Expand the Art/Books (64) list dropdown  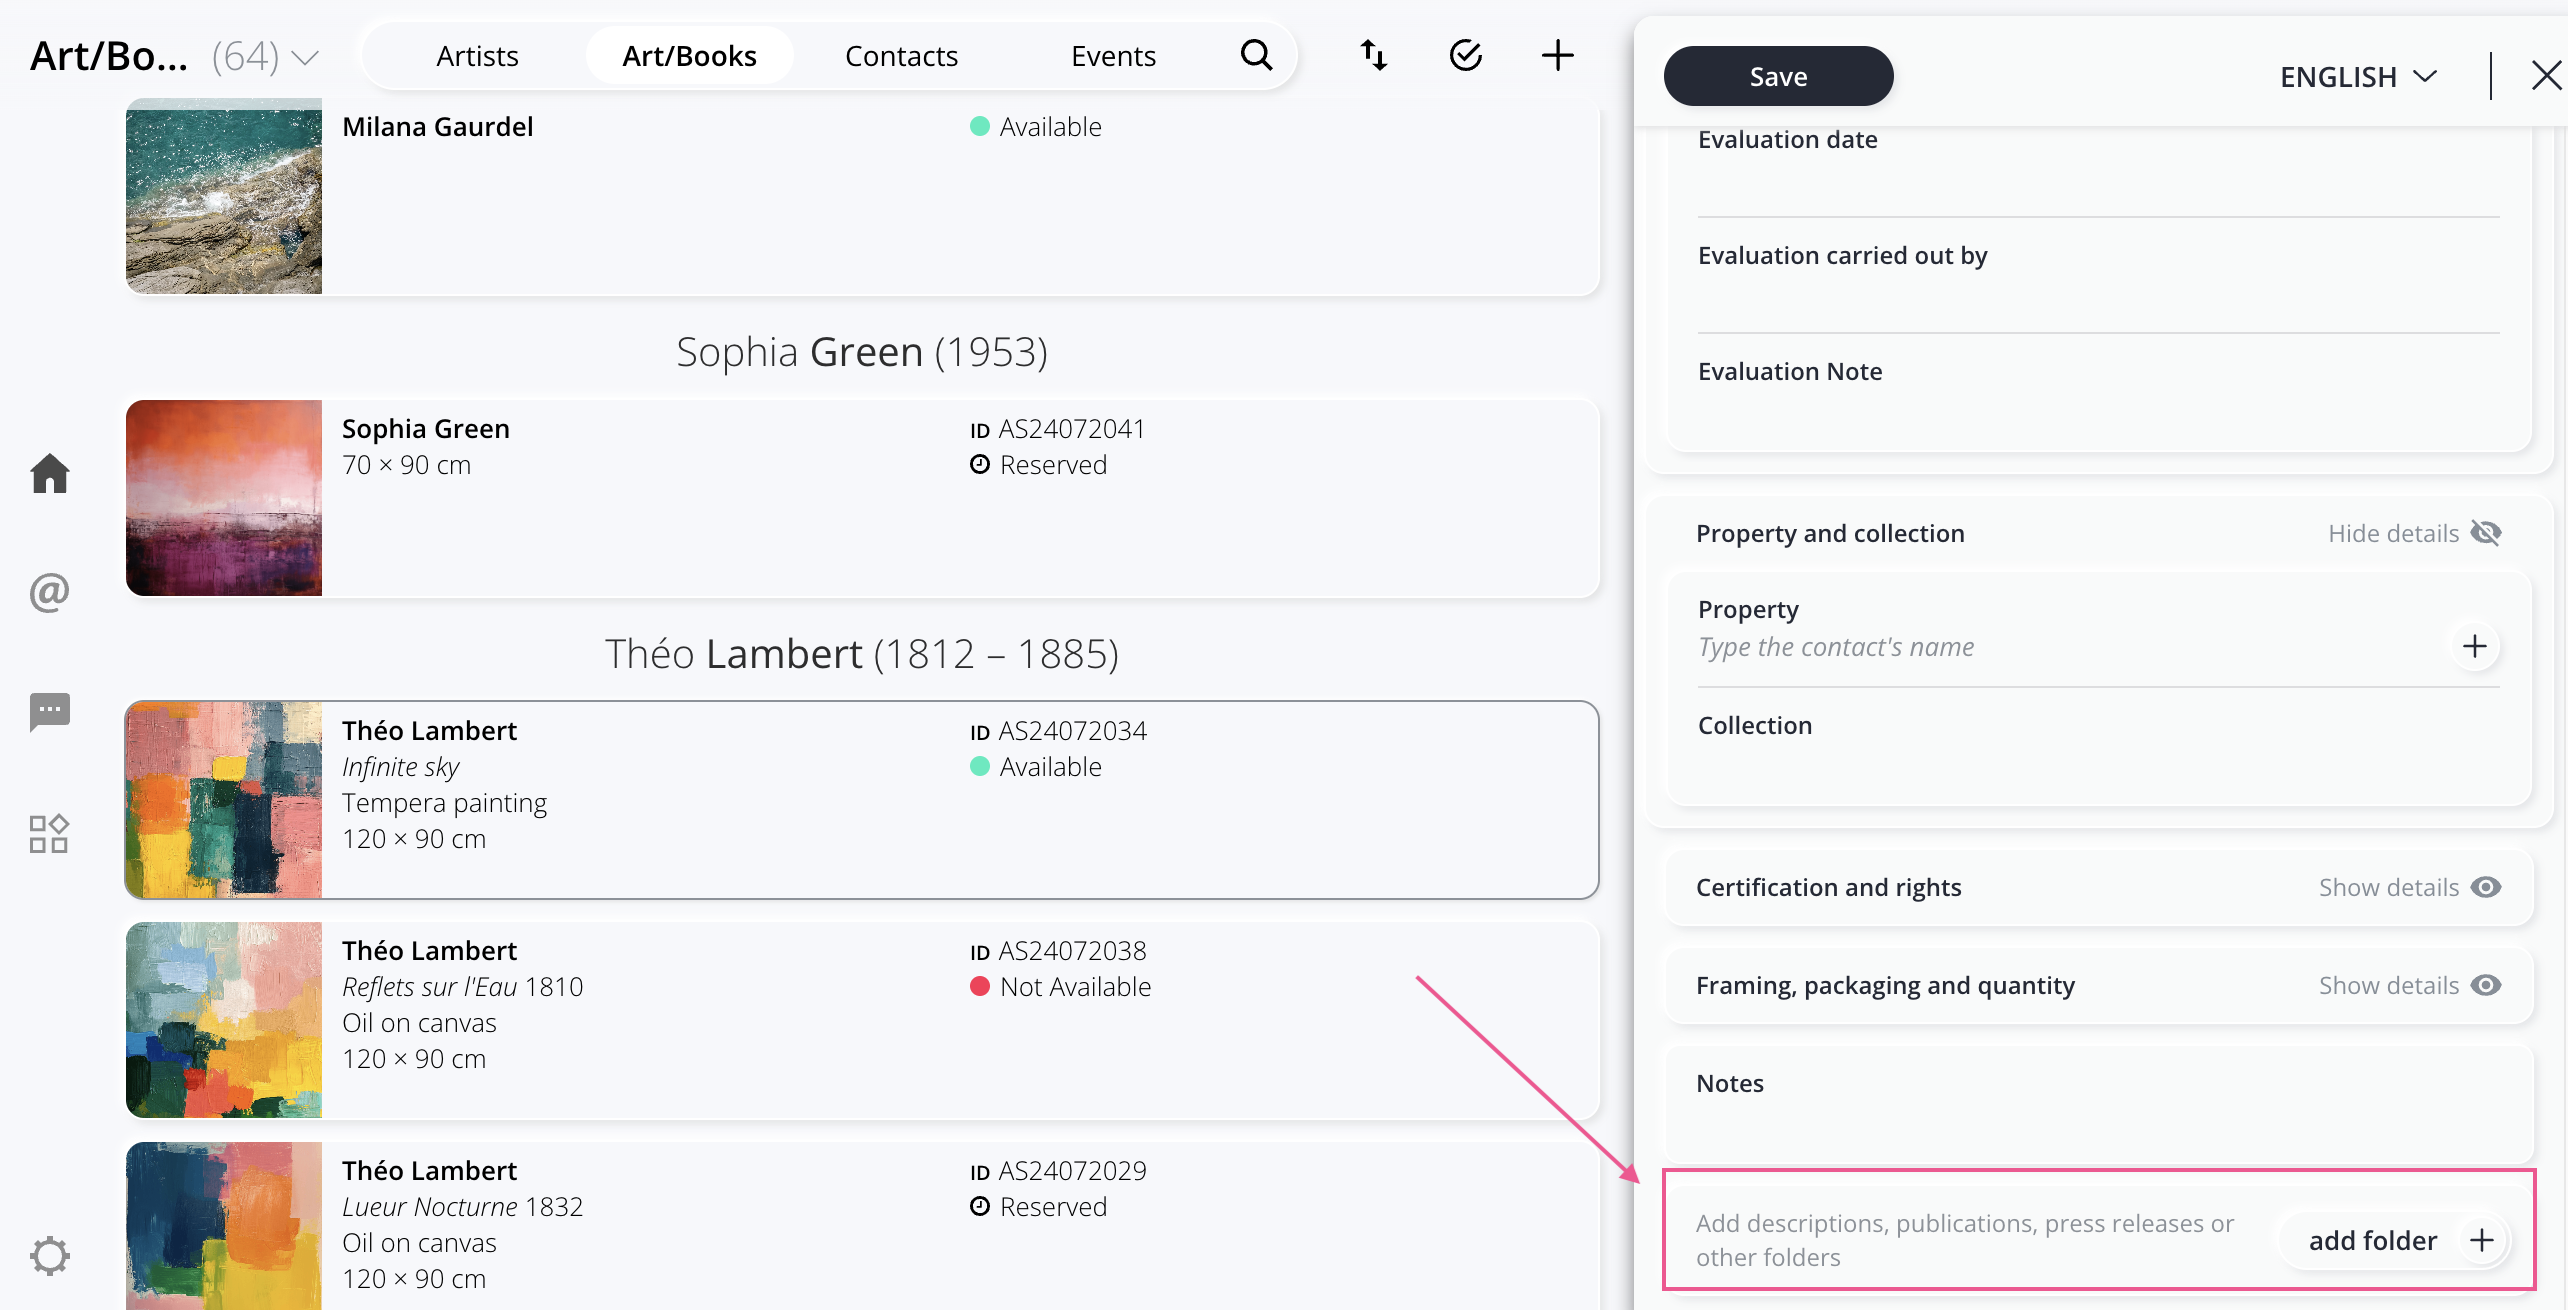pyautogui.click(x=305, y=57)
